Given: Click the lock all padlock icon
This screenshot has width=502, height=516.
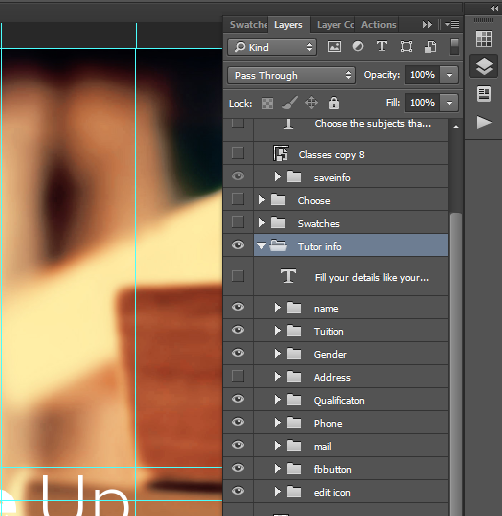Looking at the screenshot, I should pos(334,103).
